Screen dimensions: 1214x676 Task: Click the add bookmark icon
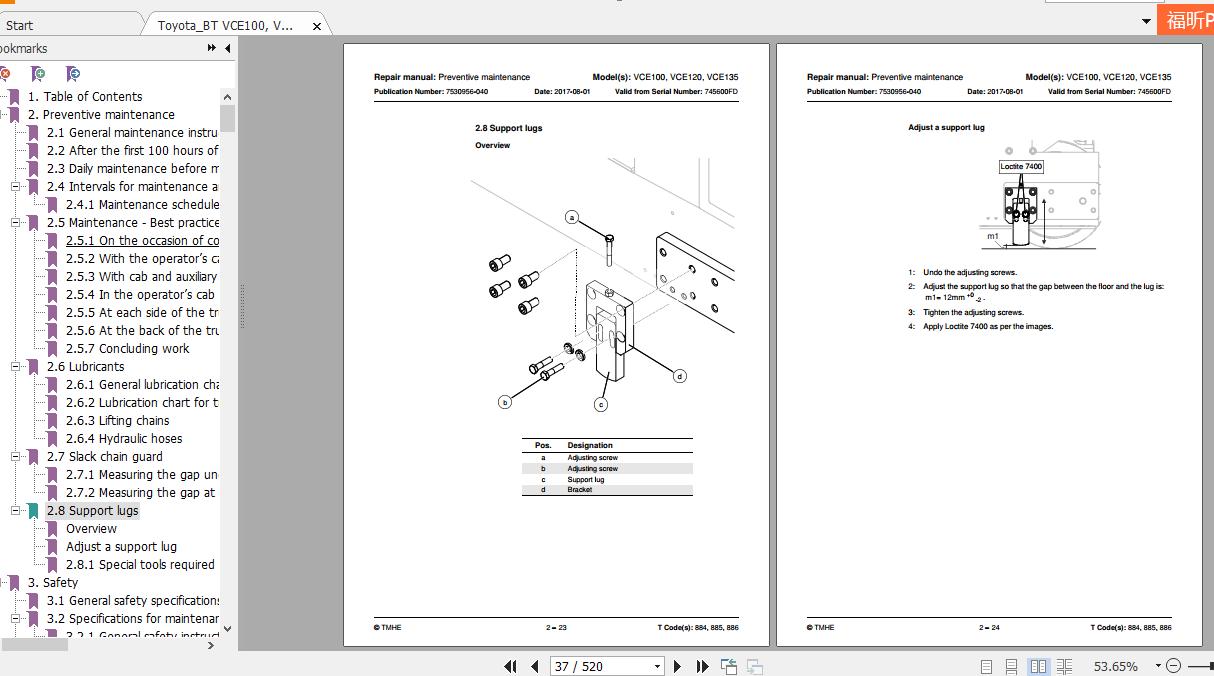click(x=38, y=73)
